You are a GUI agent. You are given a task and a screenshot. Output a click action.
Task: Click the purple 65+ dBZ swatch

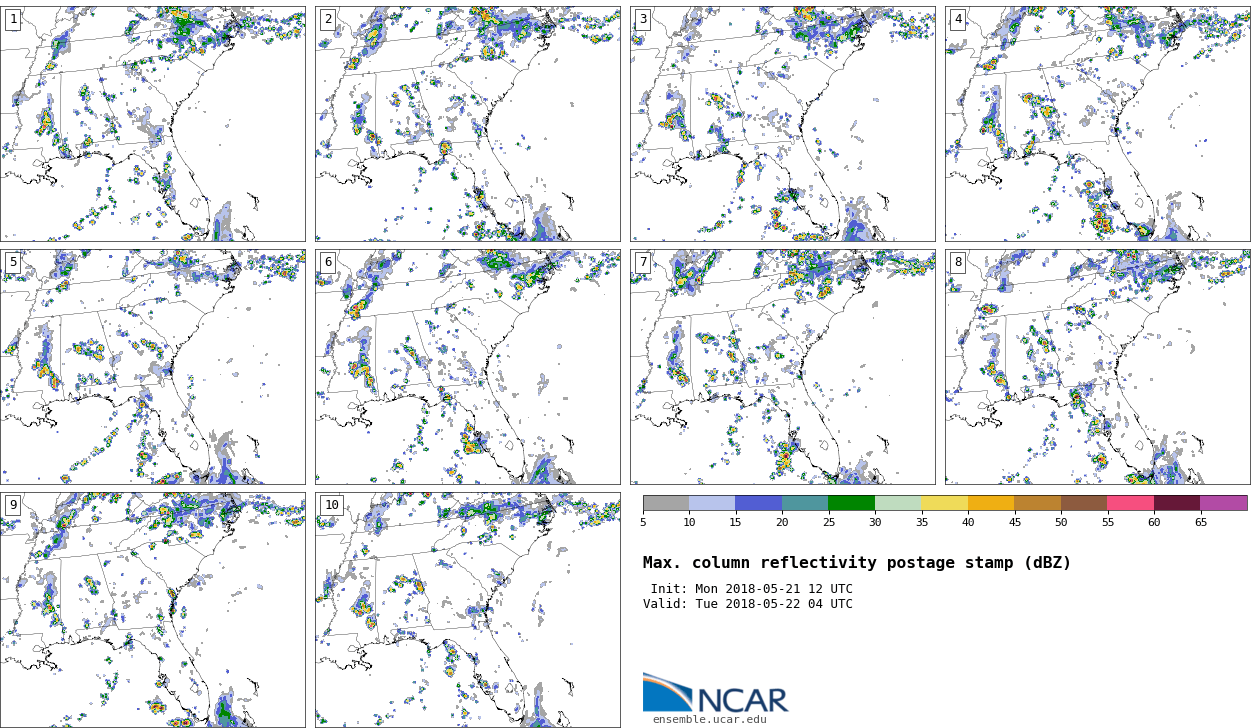[x=1223, y=503]
